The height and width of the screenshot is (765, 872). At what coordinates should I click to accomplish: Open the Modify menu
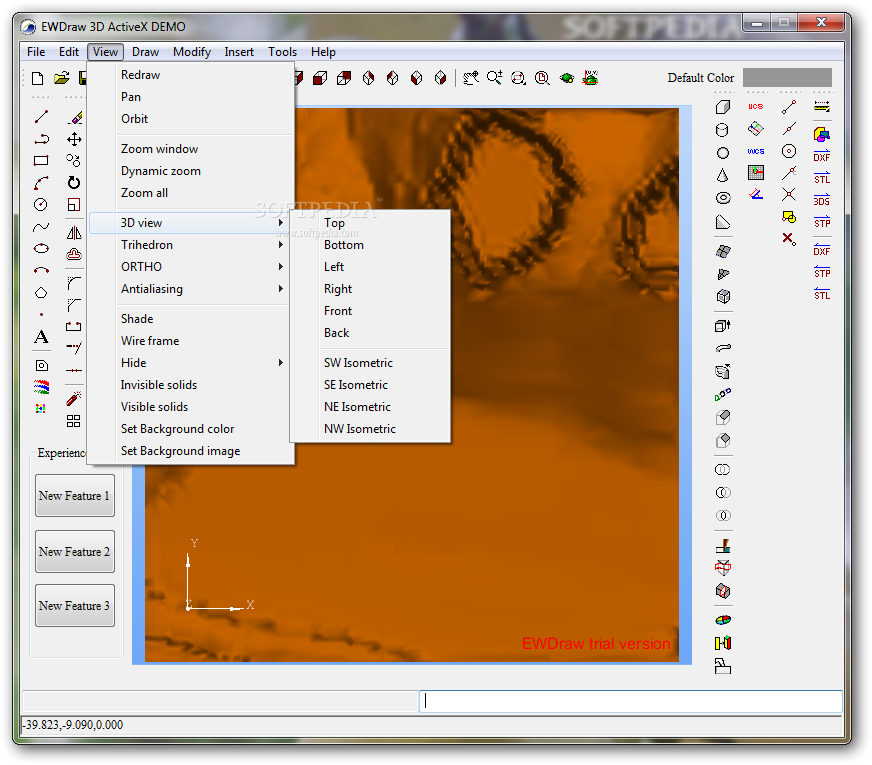[x=192, y=52]
